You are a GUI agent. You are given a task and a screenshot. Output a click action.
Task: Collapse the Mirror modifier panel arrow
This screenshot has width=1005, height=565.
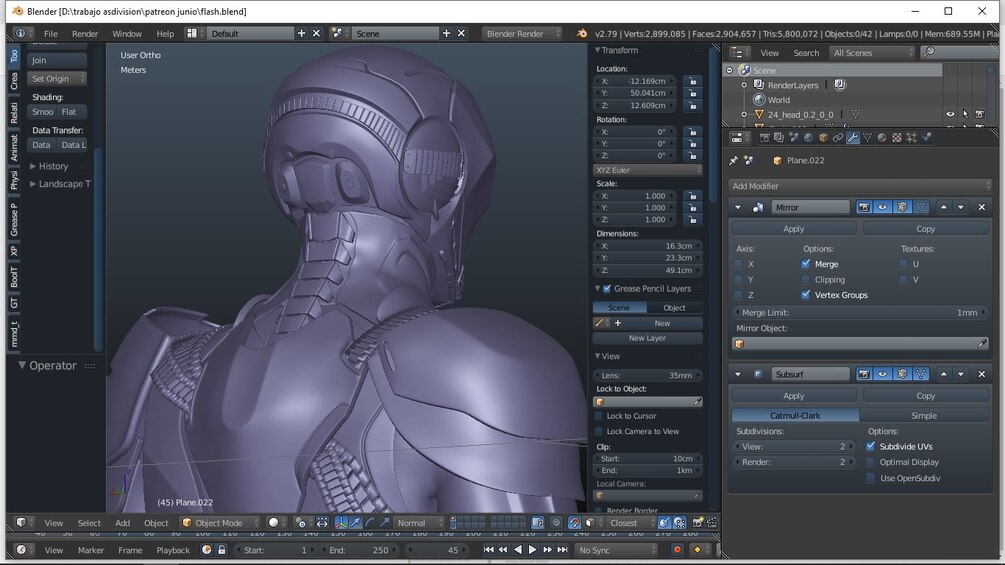[738, 208]
